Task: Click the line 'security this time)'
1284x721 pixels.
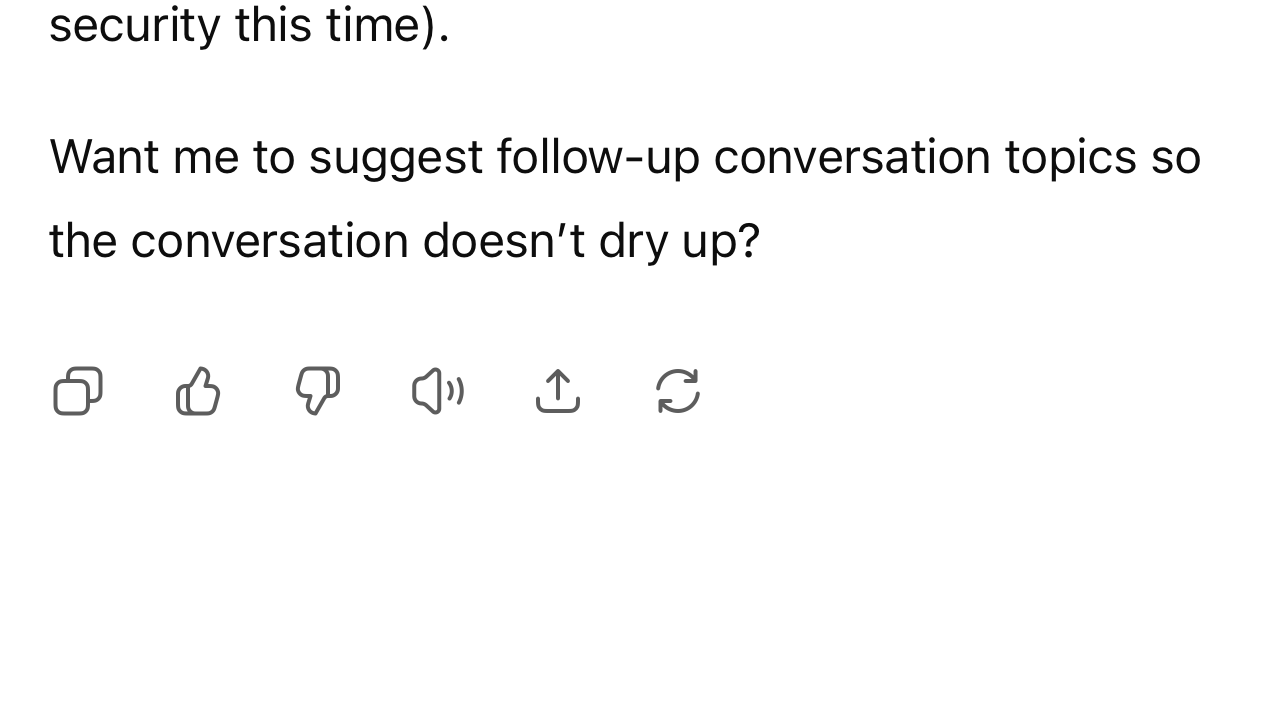Action: [248, 25]
